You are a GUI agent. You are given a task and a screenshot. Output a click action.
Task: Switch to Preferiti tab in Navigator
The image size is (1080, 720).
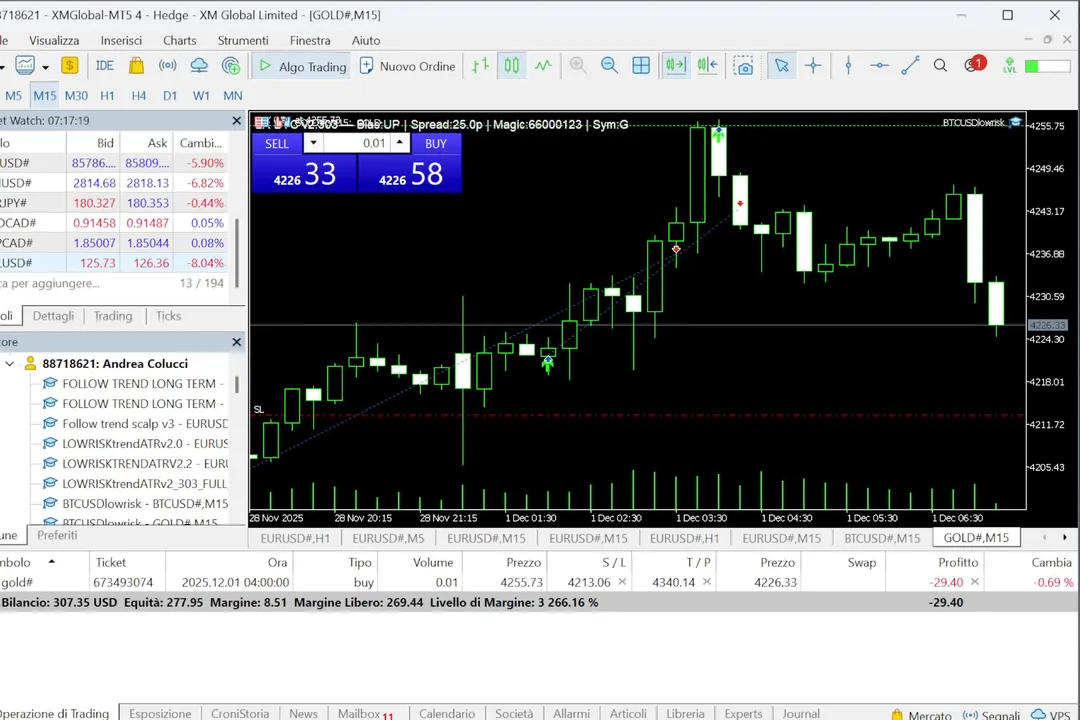coord(57,535)
